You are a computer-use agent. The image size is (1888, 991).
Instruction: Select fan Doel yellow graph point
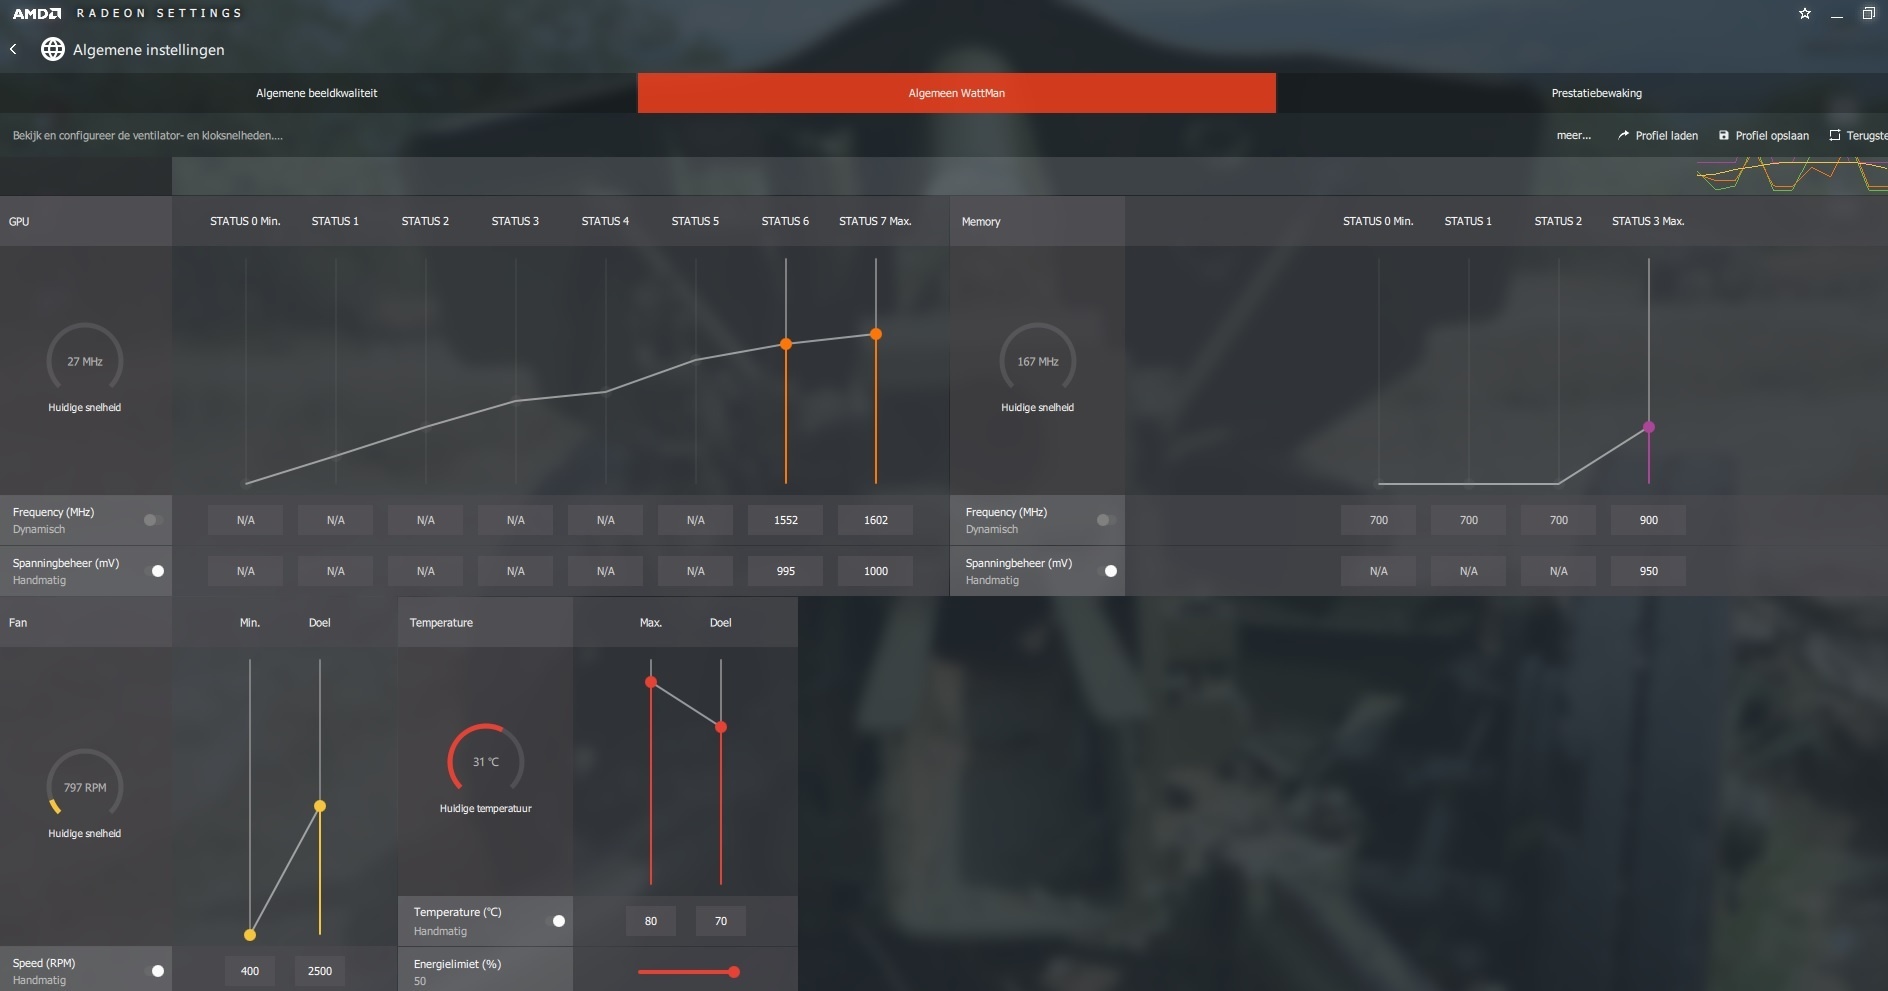[x=320, y=806]
